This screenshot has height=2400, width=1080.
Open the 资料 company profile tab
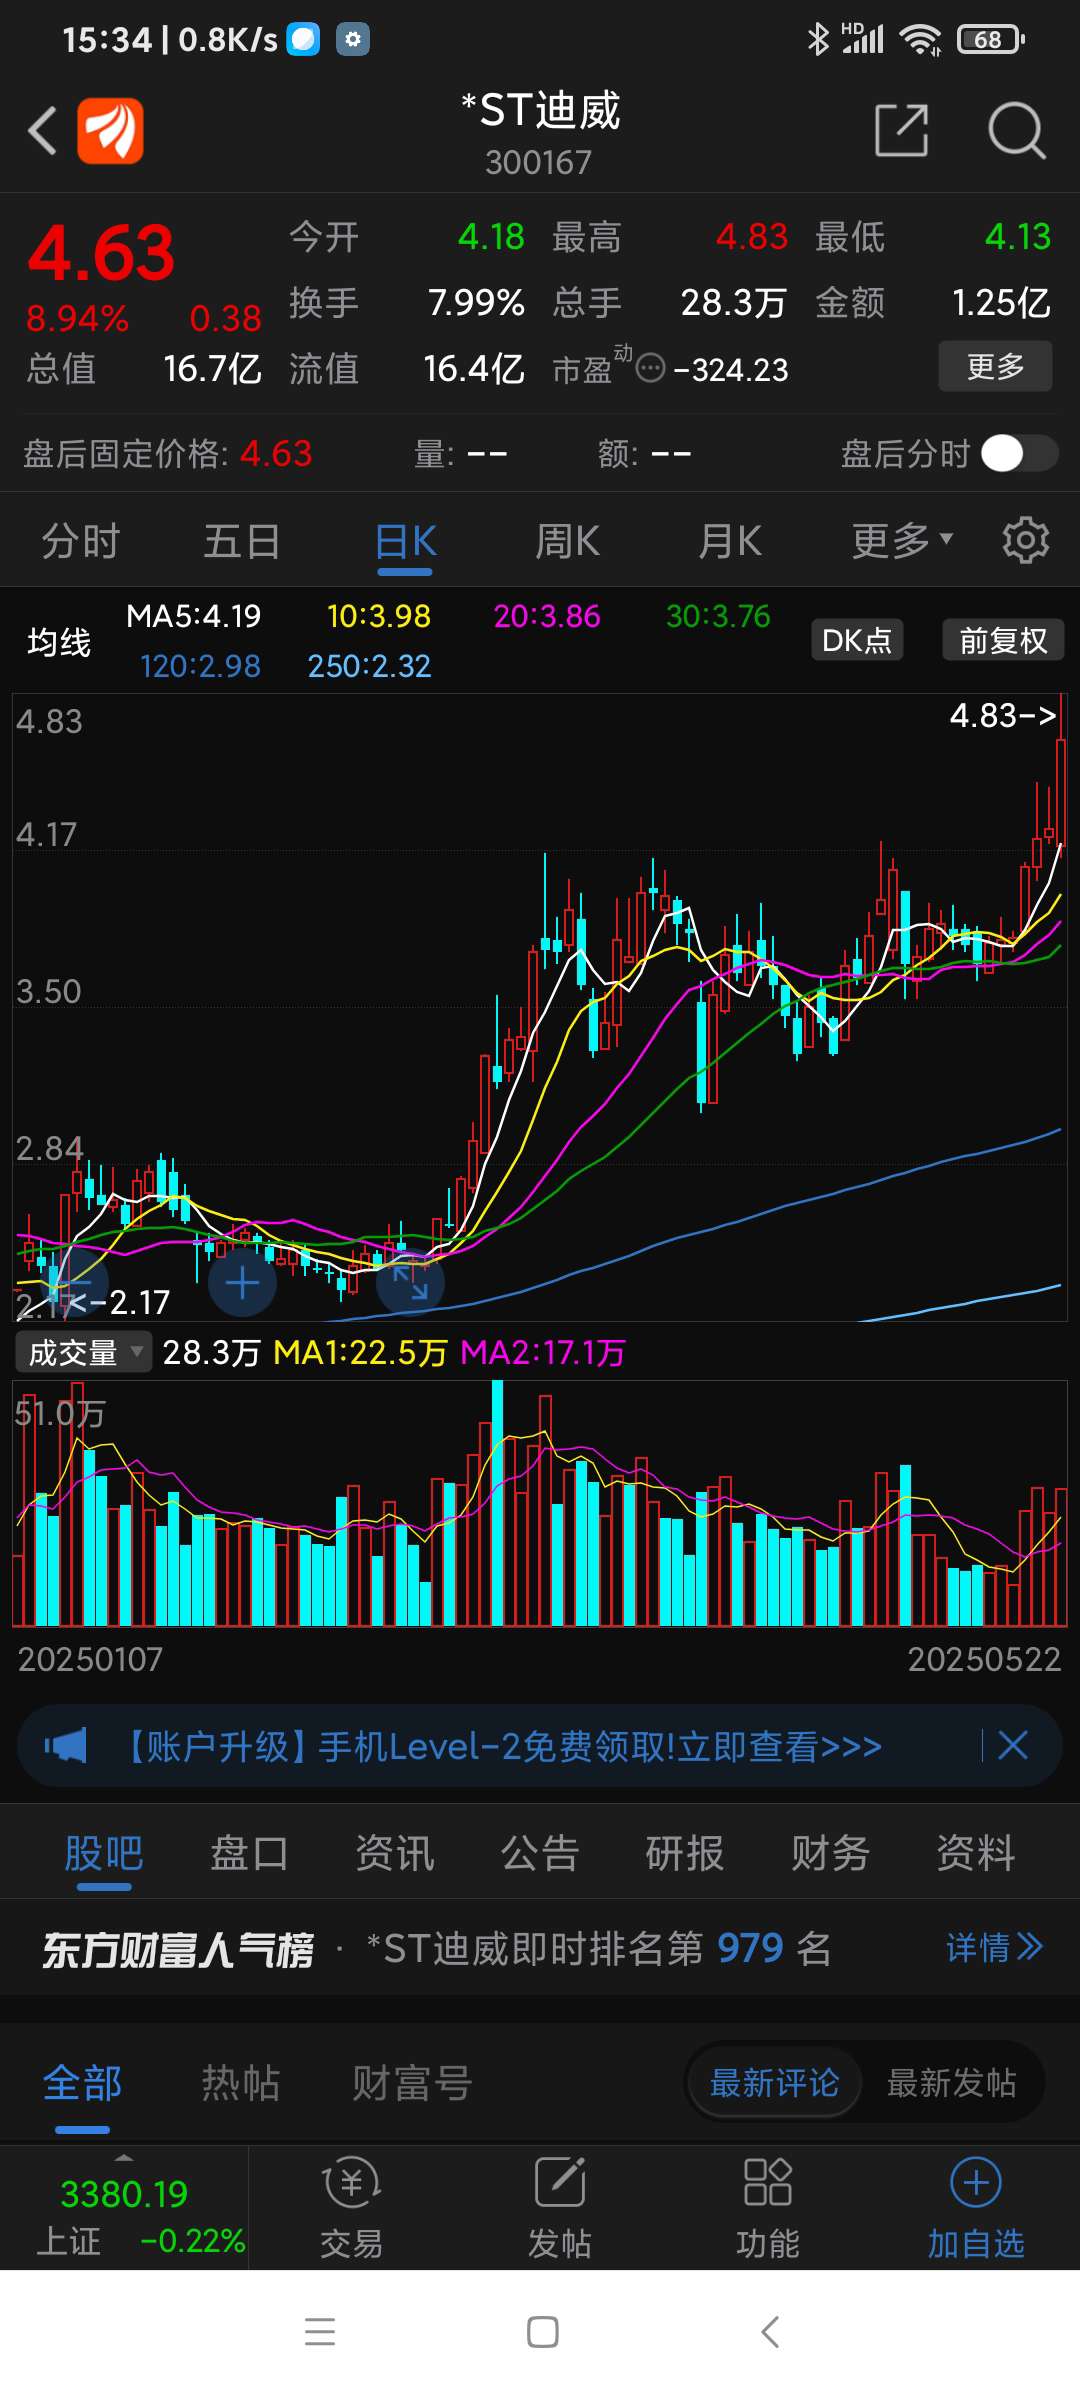click(975, 1853)
